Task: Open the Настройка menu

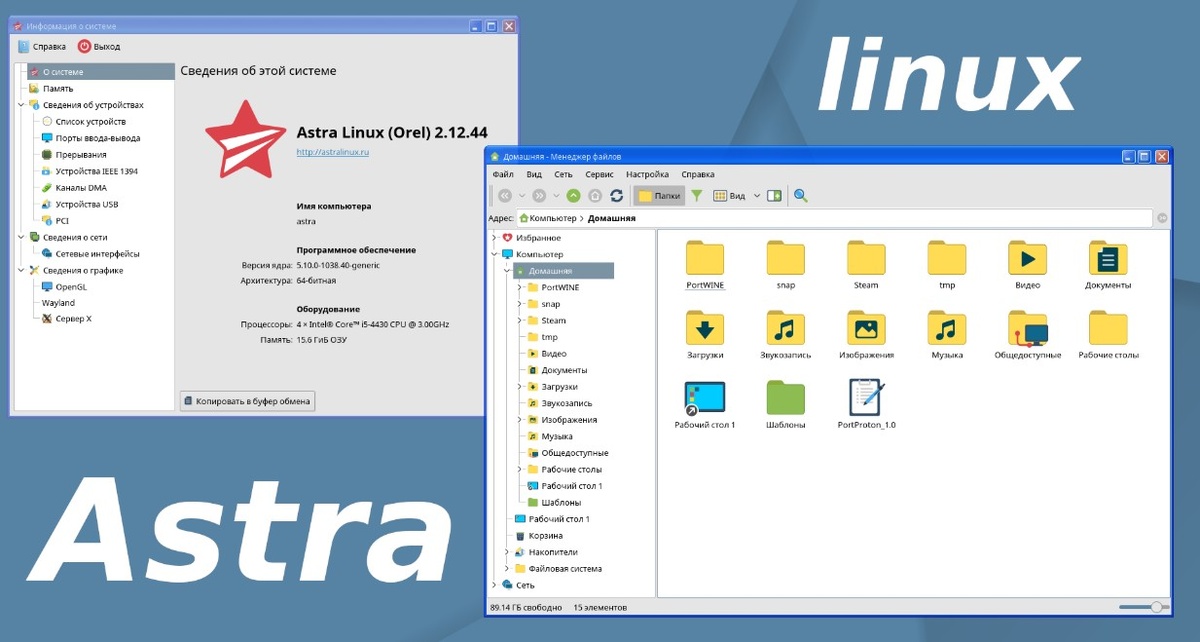Action: point(647,174)
